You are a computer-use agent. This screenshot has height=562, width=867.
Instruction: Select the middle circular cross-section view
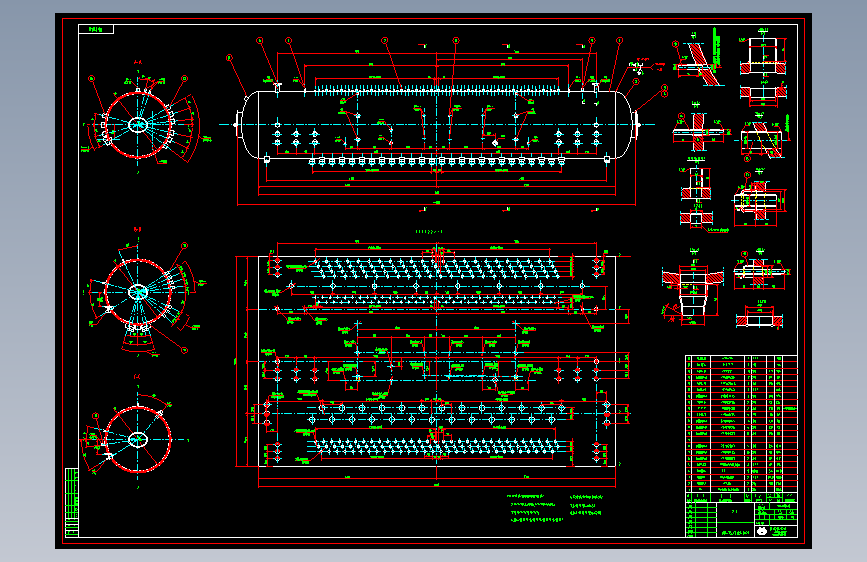[x=139, y=292]
